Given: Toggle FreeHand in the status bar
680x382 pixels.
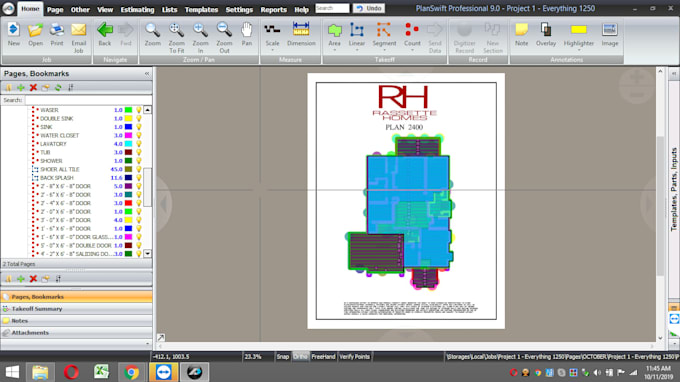Looking at the screenshot, I should (x=323, y=356).
